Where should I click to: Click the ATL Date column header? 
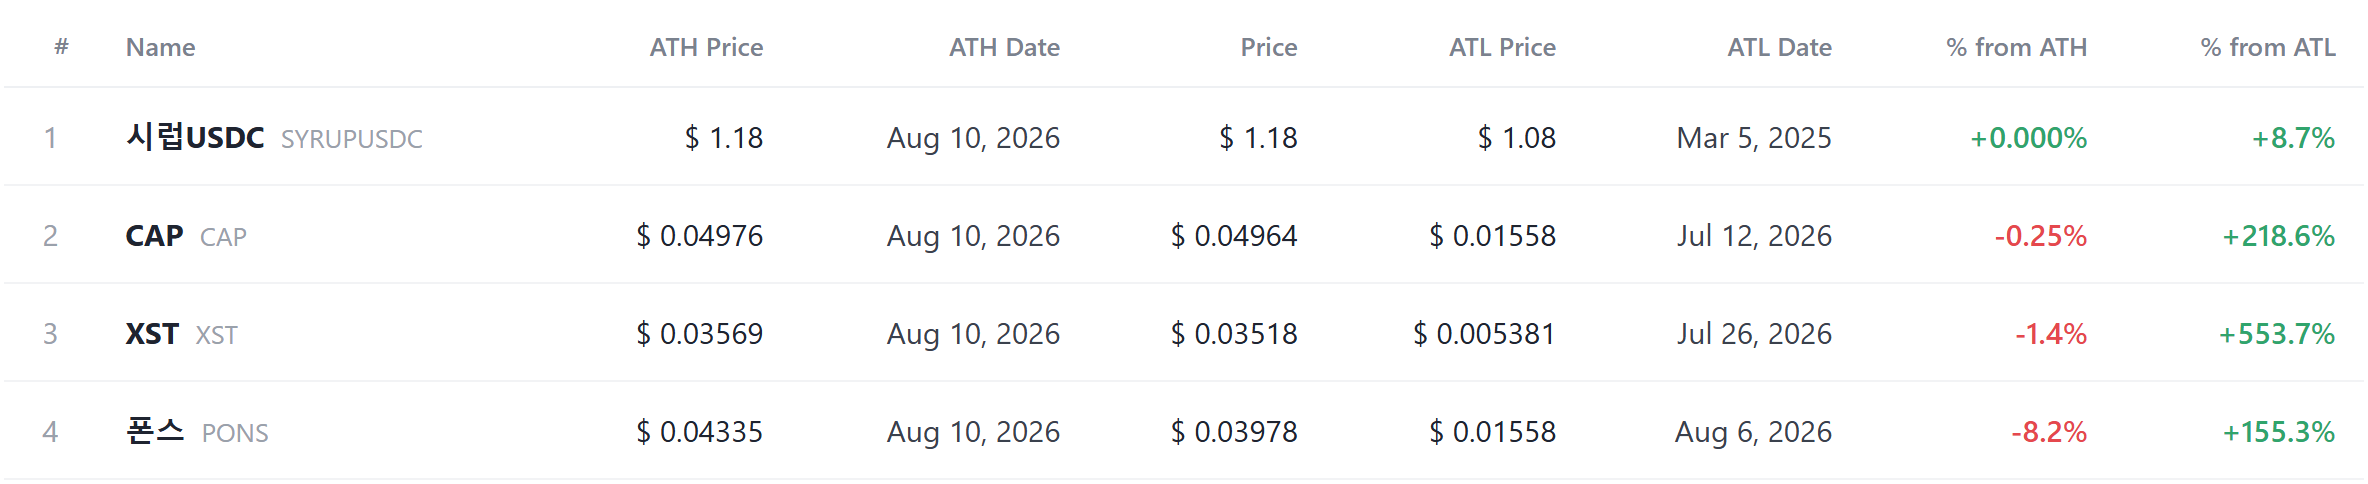[1779, 47]
